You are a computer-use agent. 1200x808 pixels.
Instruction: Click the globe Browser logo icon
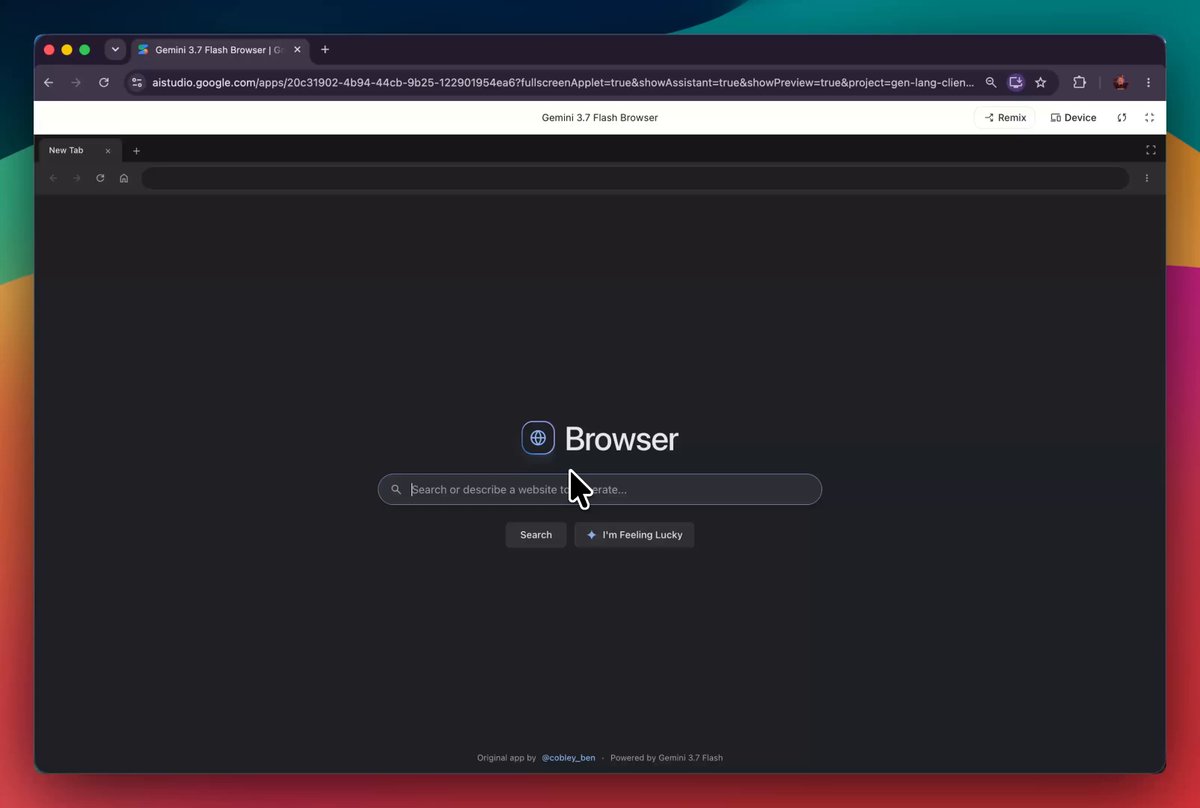[538, 438]
